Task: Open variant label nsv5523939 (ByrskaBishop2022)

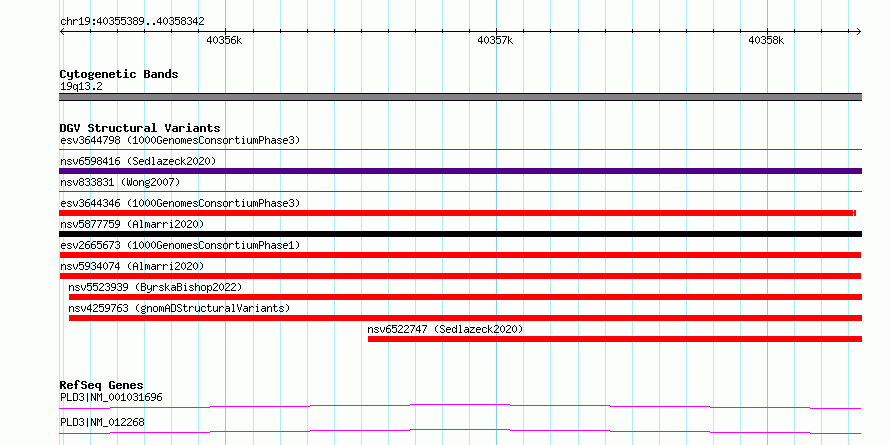Action: tap(155, 287)
